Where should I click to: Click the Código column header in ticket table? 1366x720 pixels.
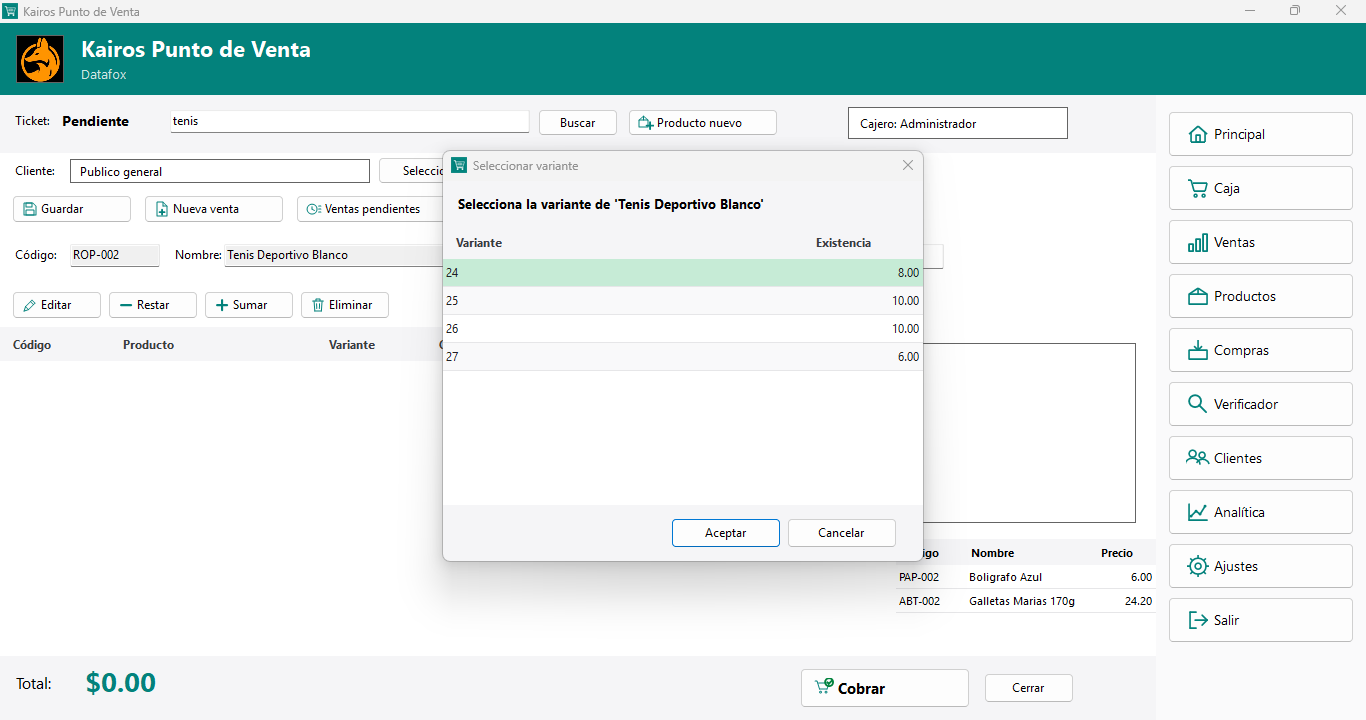click(32, 345)
